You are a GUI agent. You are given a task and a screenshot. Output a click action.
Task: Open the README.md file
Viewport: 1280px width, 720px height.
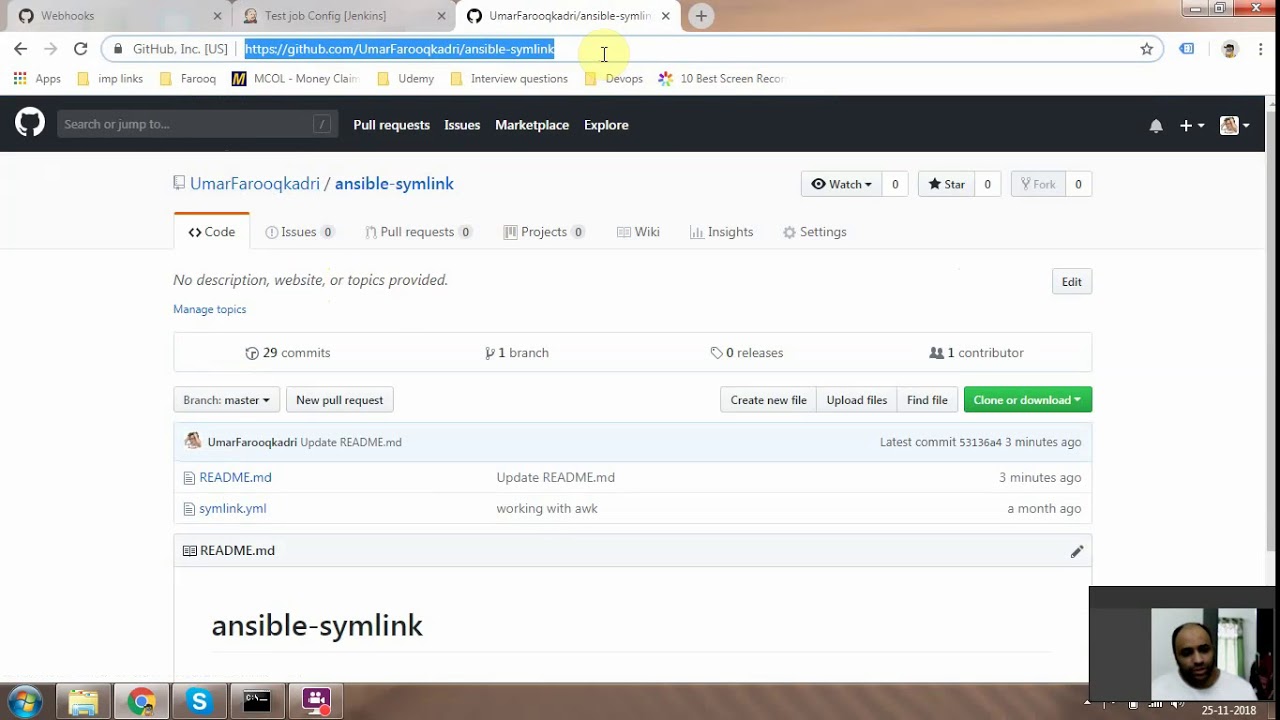tap(235, 478)
